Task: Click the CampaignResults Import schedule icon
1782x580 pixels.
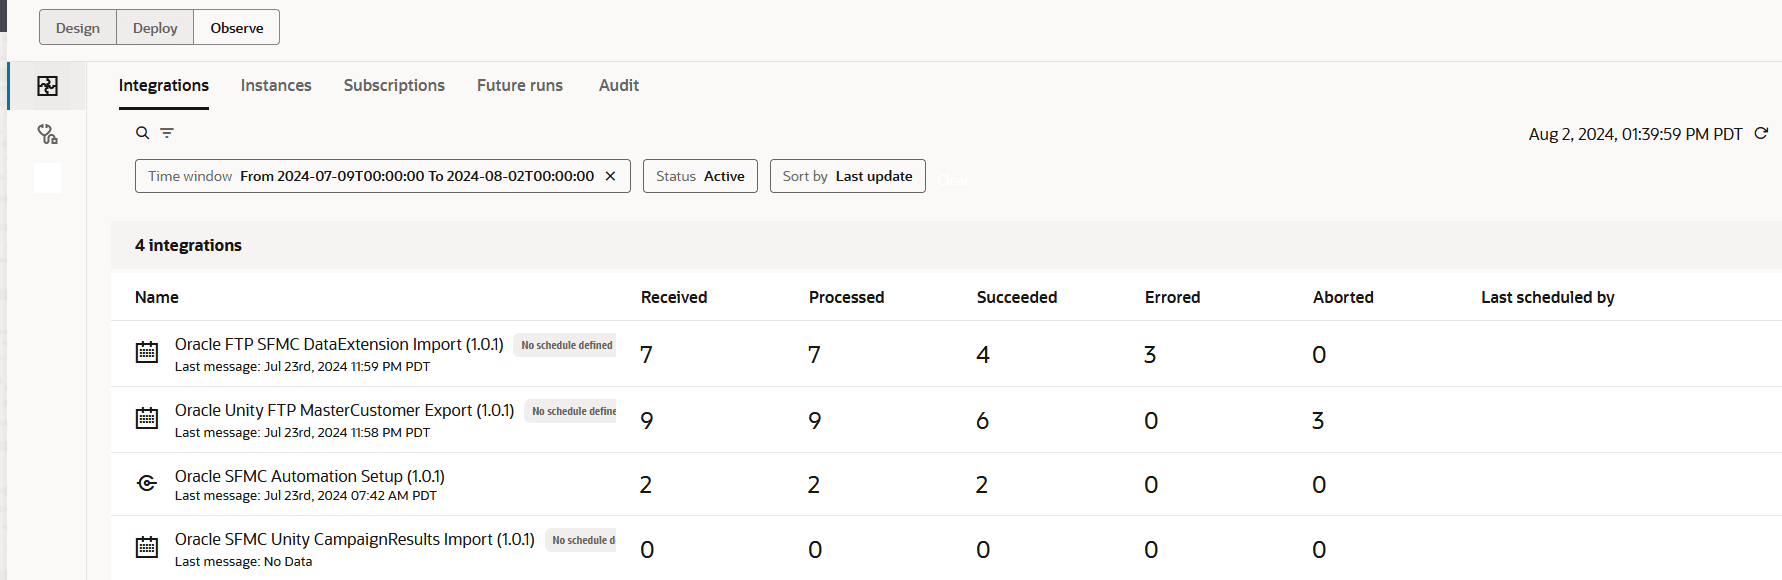Action: click(147, 547)
